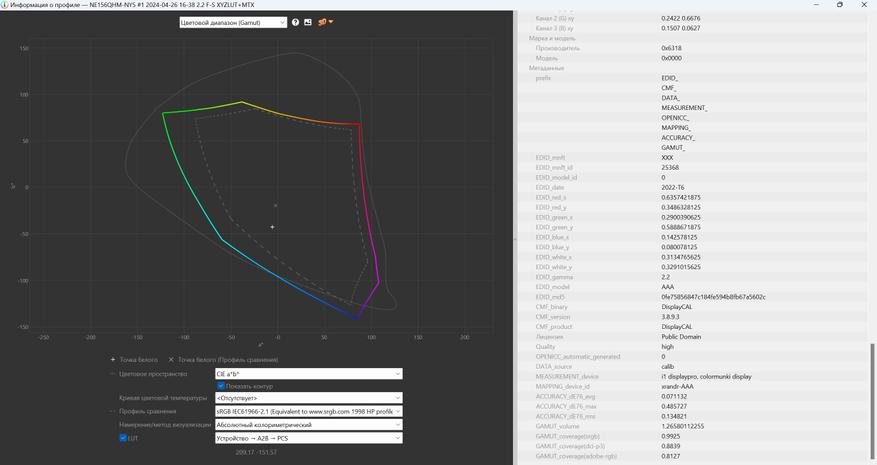Open the orange 3D view icon

[x=322, y=22]
